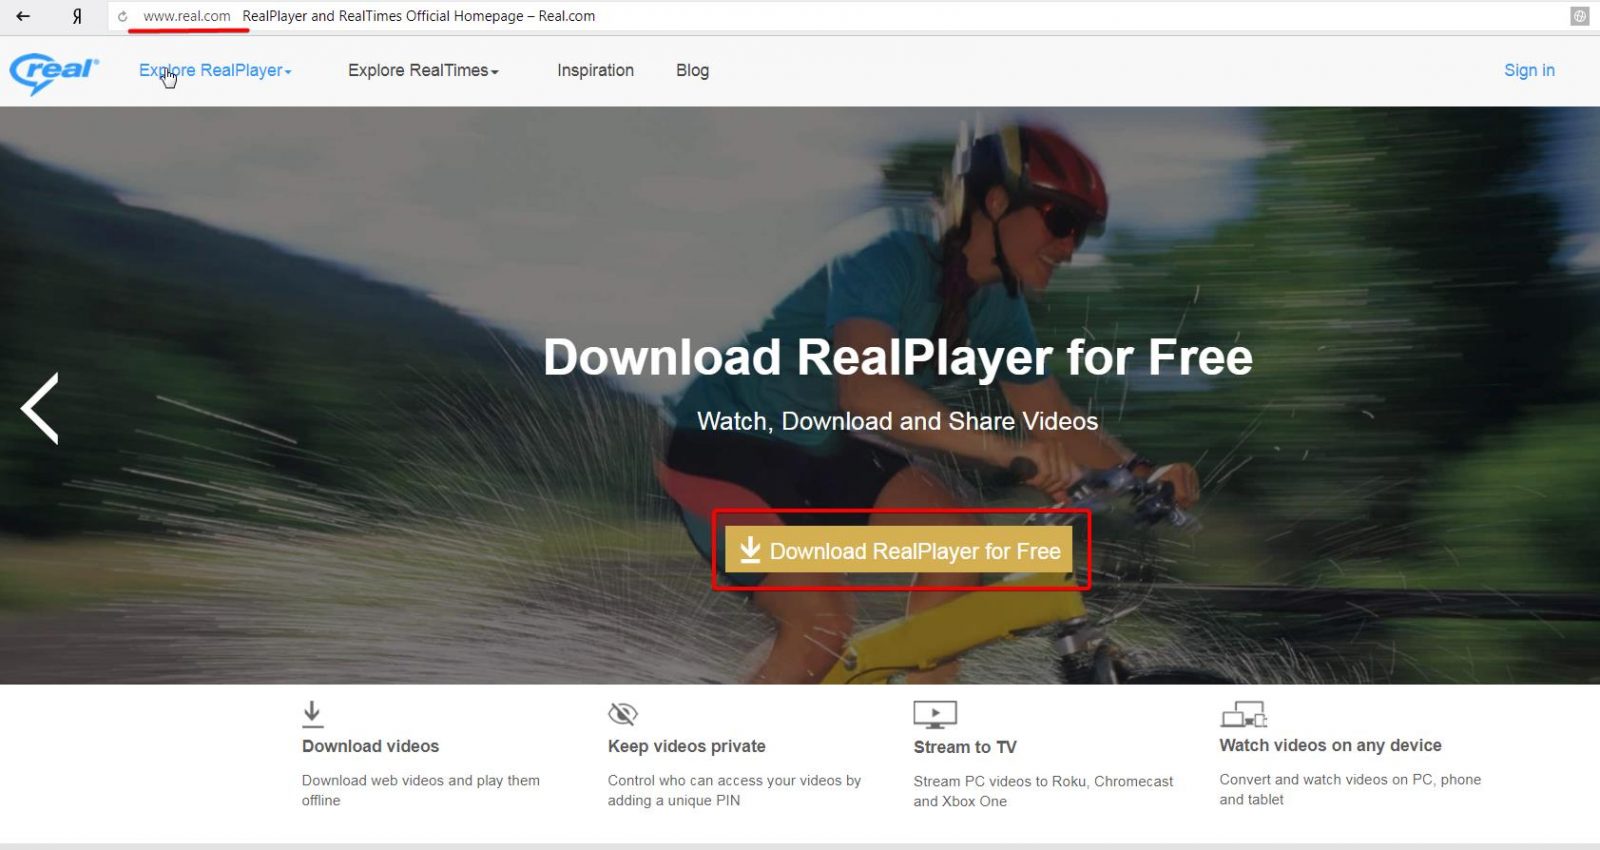Click the Stream to TV monitor icon

(935, 714)
